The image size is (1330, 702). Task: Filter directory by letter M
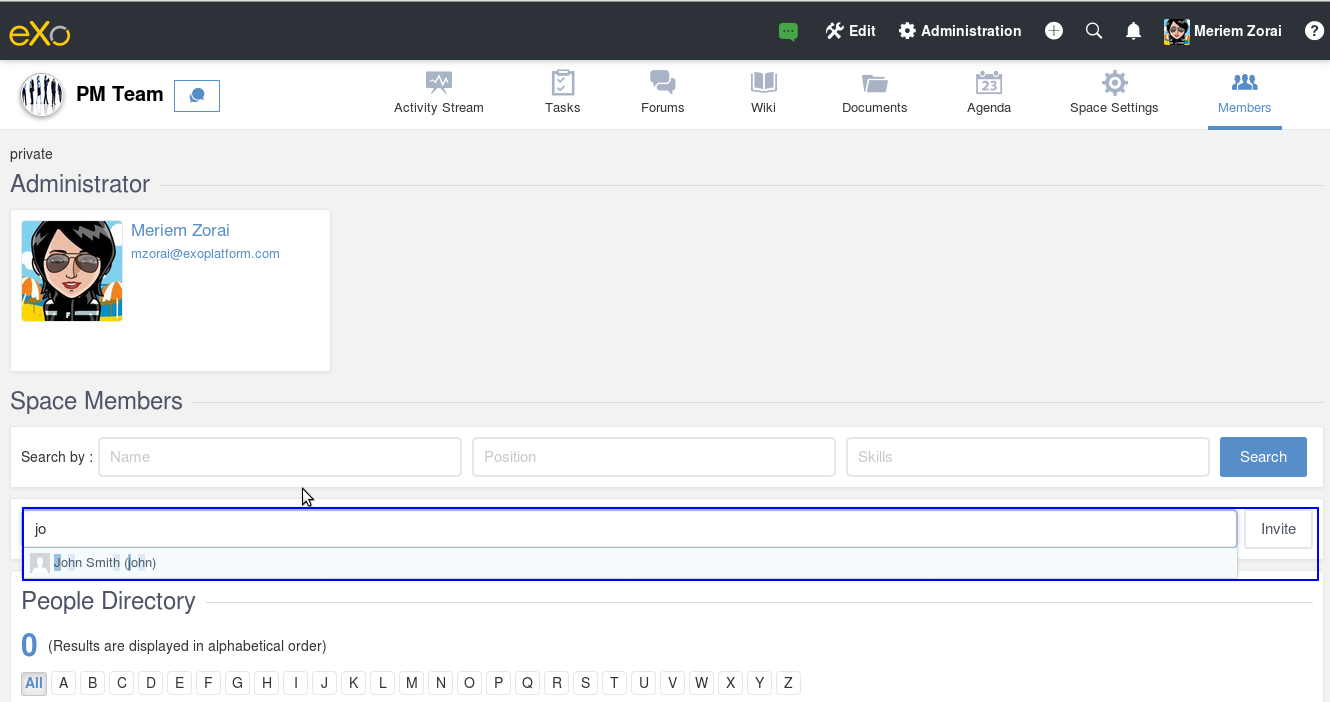[x=411, y=683]
